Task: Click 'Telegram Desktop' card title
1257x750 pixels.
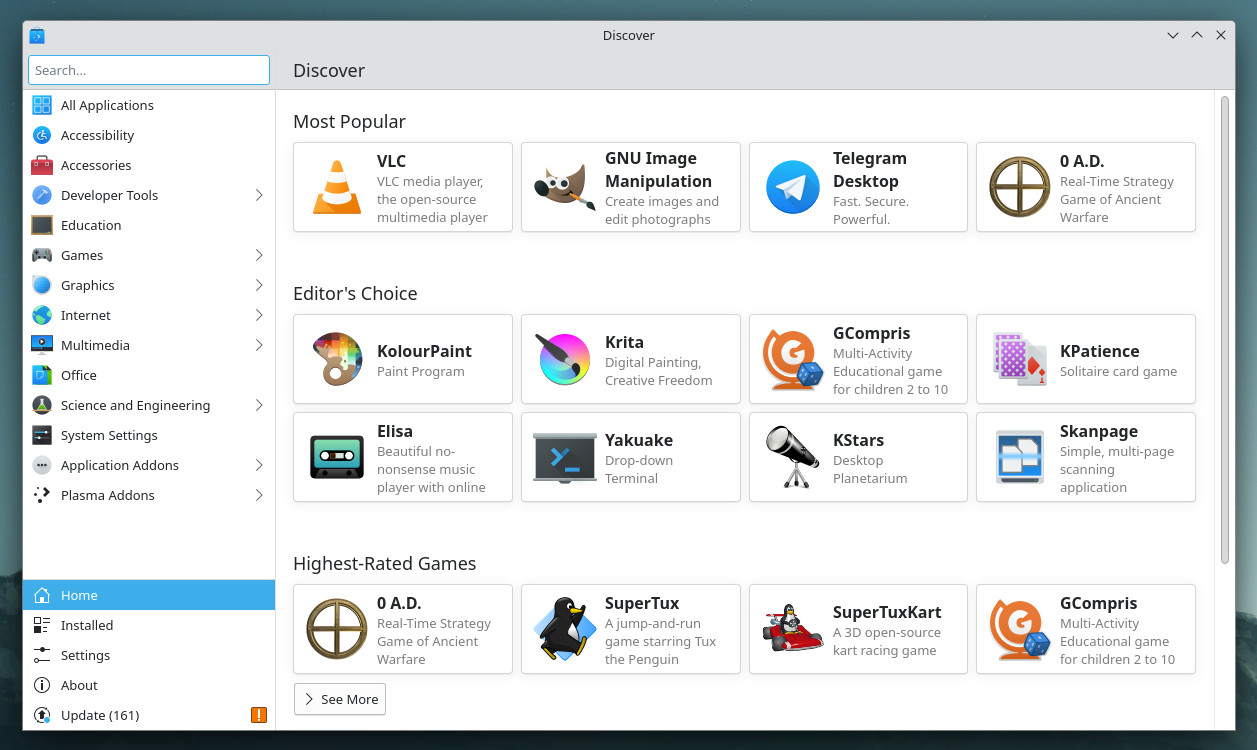Action: coord(870,170)
